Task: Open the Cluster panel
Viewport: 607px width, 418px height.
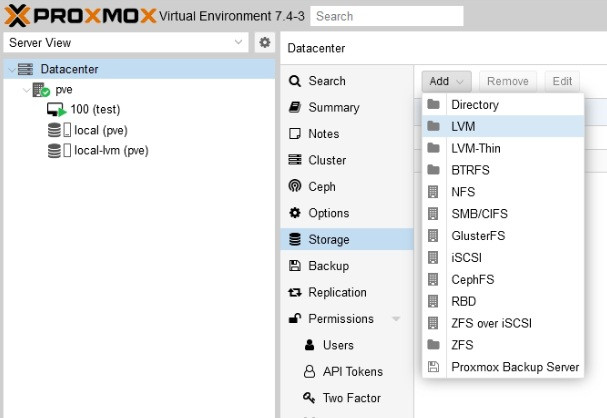Action: click(x=347, y=160)
